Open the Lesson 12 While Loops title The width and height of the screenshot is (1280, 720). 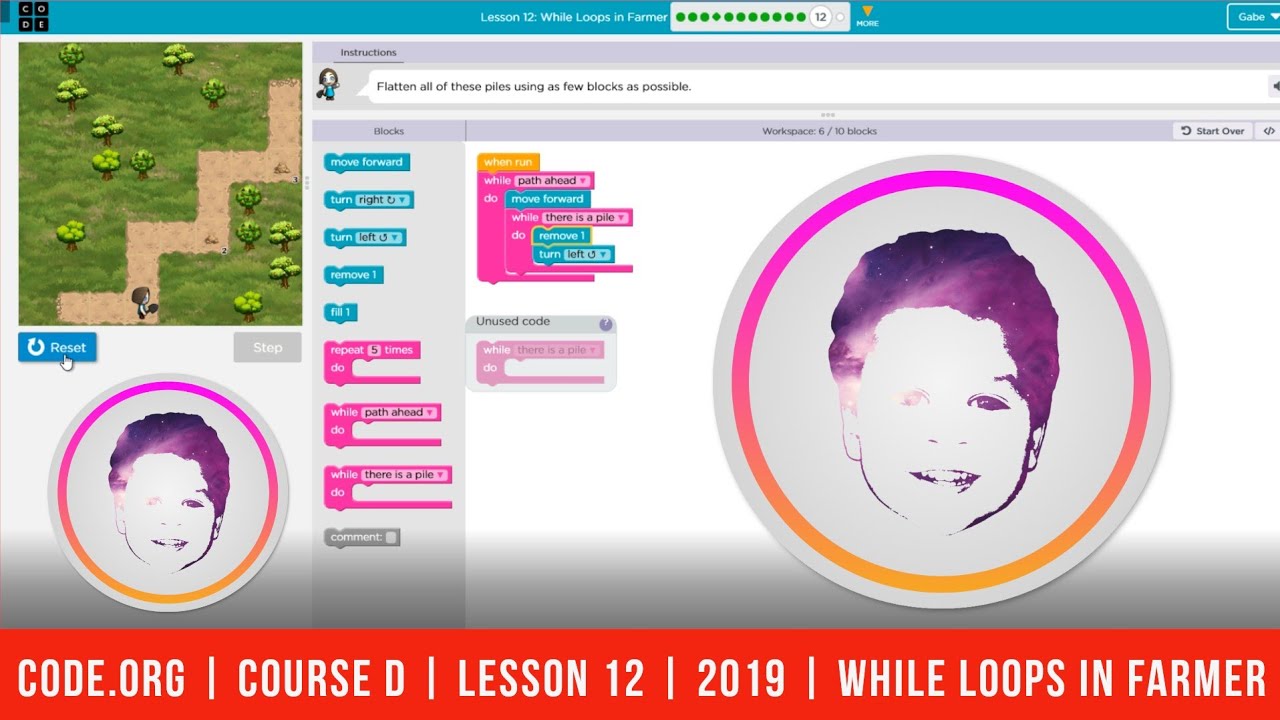[x=573, y=17]
